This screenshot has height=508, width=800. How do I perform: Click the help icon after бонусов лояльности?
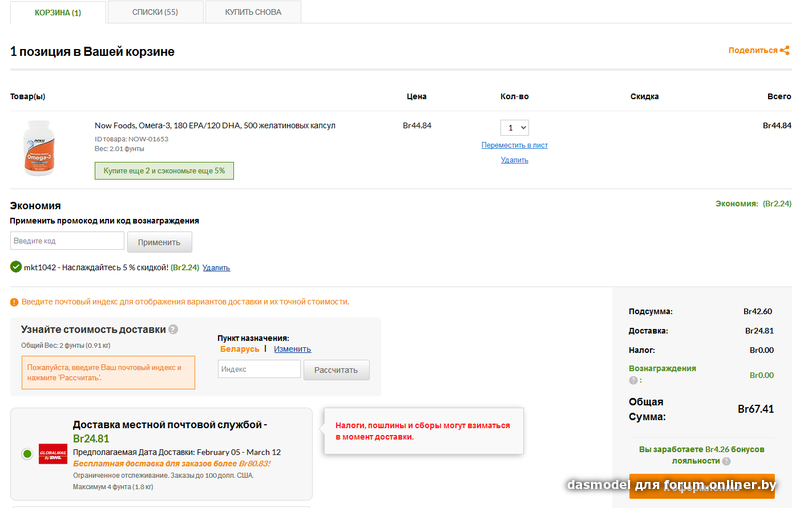pos(727,461)
